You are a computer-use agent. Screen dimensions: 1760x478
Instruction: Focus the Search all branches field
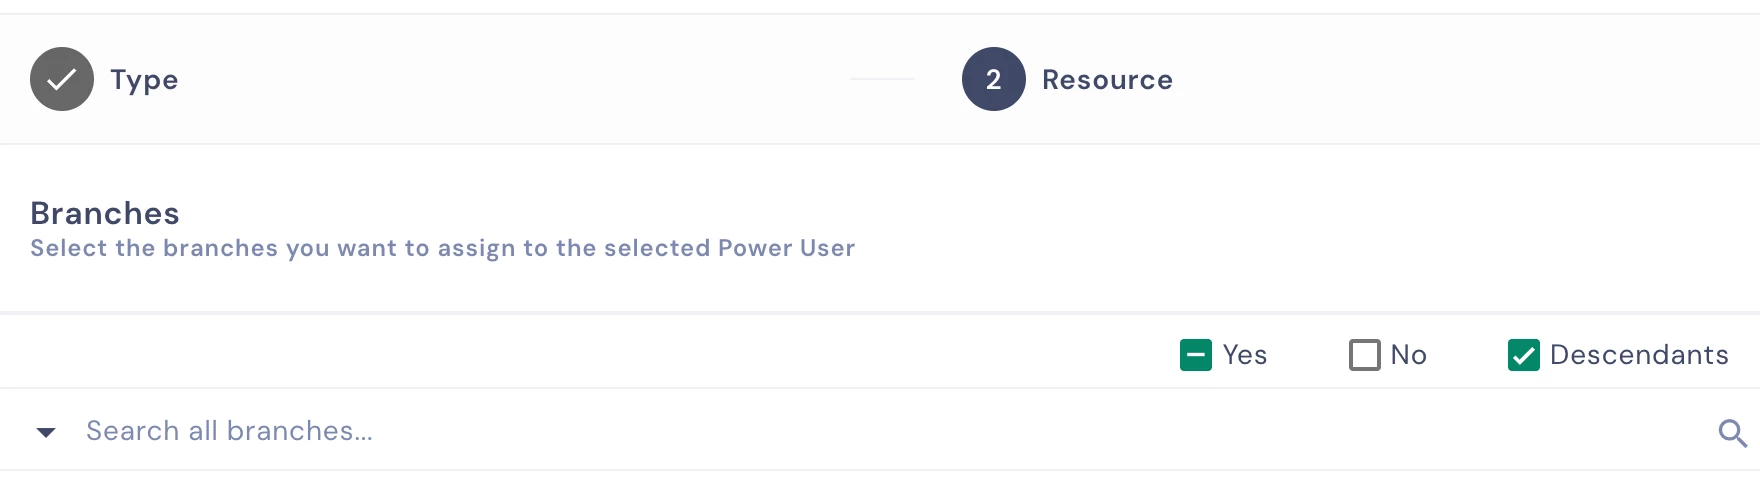point(600,431)
